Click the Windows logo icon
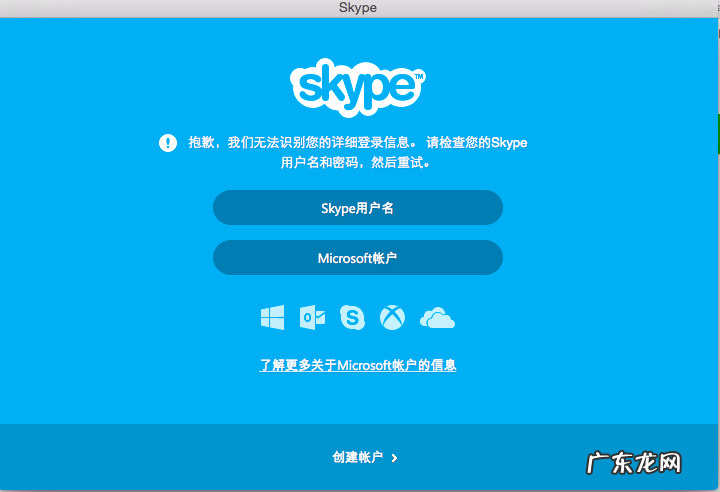720x492 pixels. coord(272,317)
